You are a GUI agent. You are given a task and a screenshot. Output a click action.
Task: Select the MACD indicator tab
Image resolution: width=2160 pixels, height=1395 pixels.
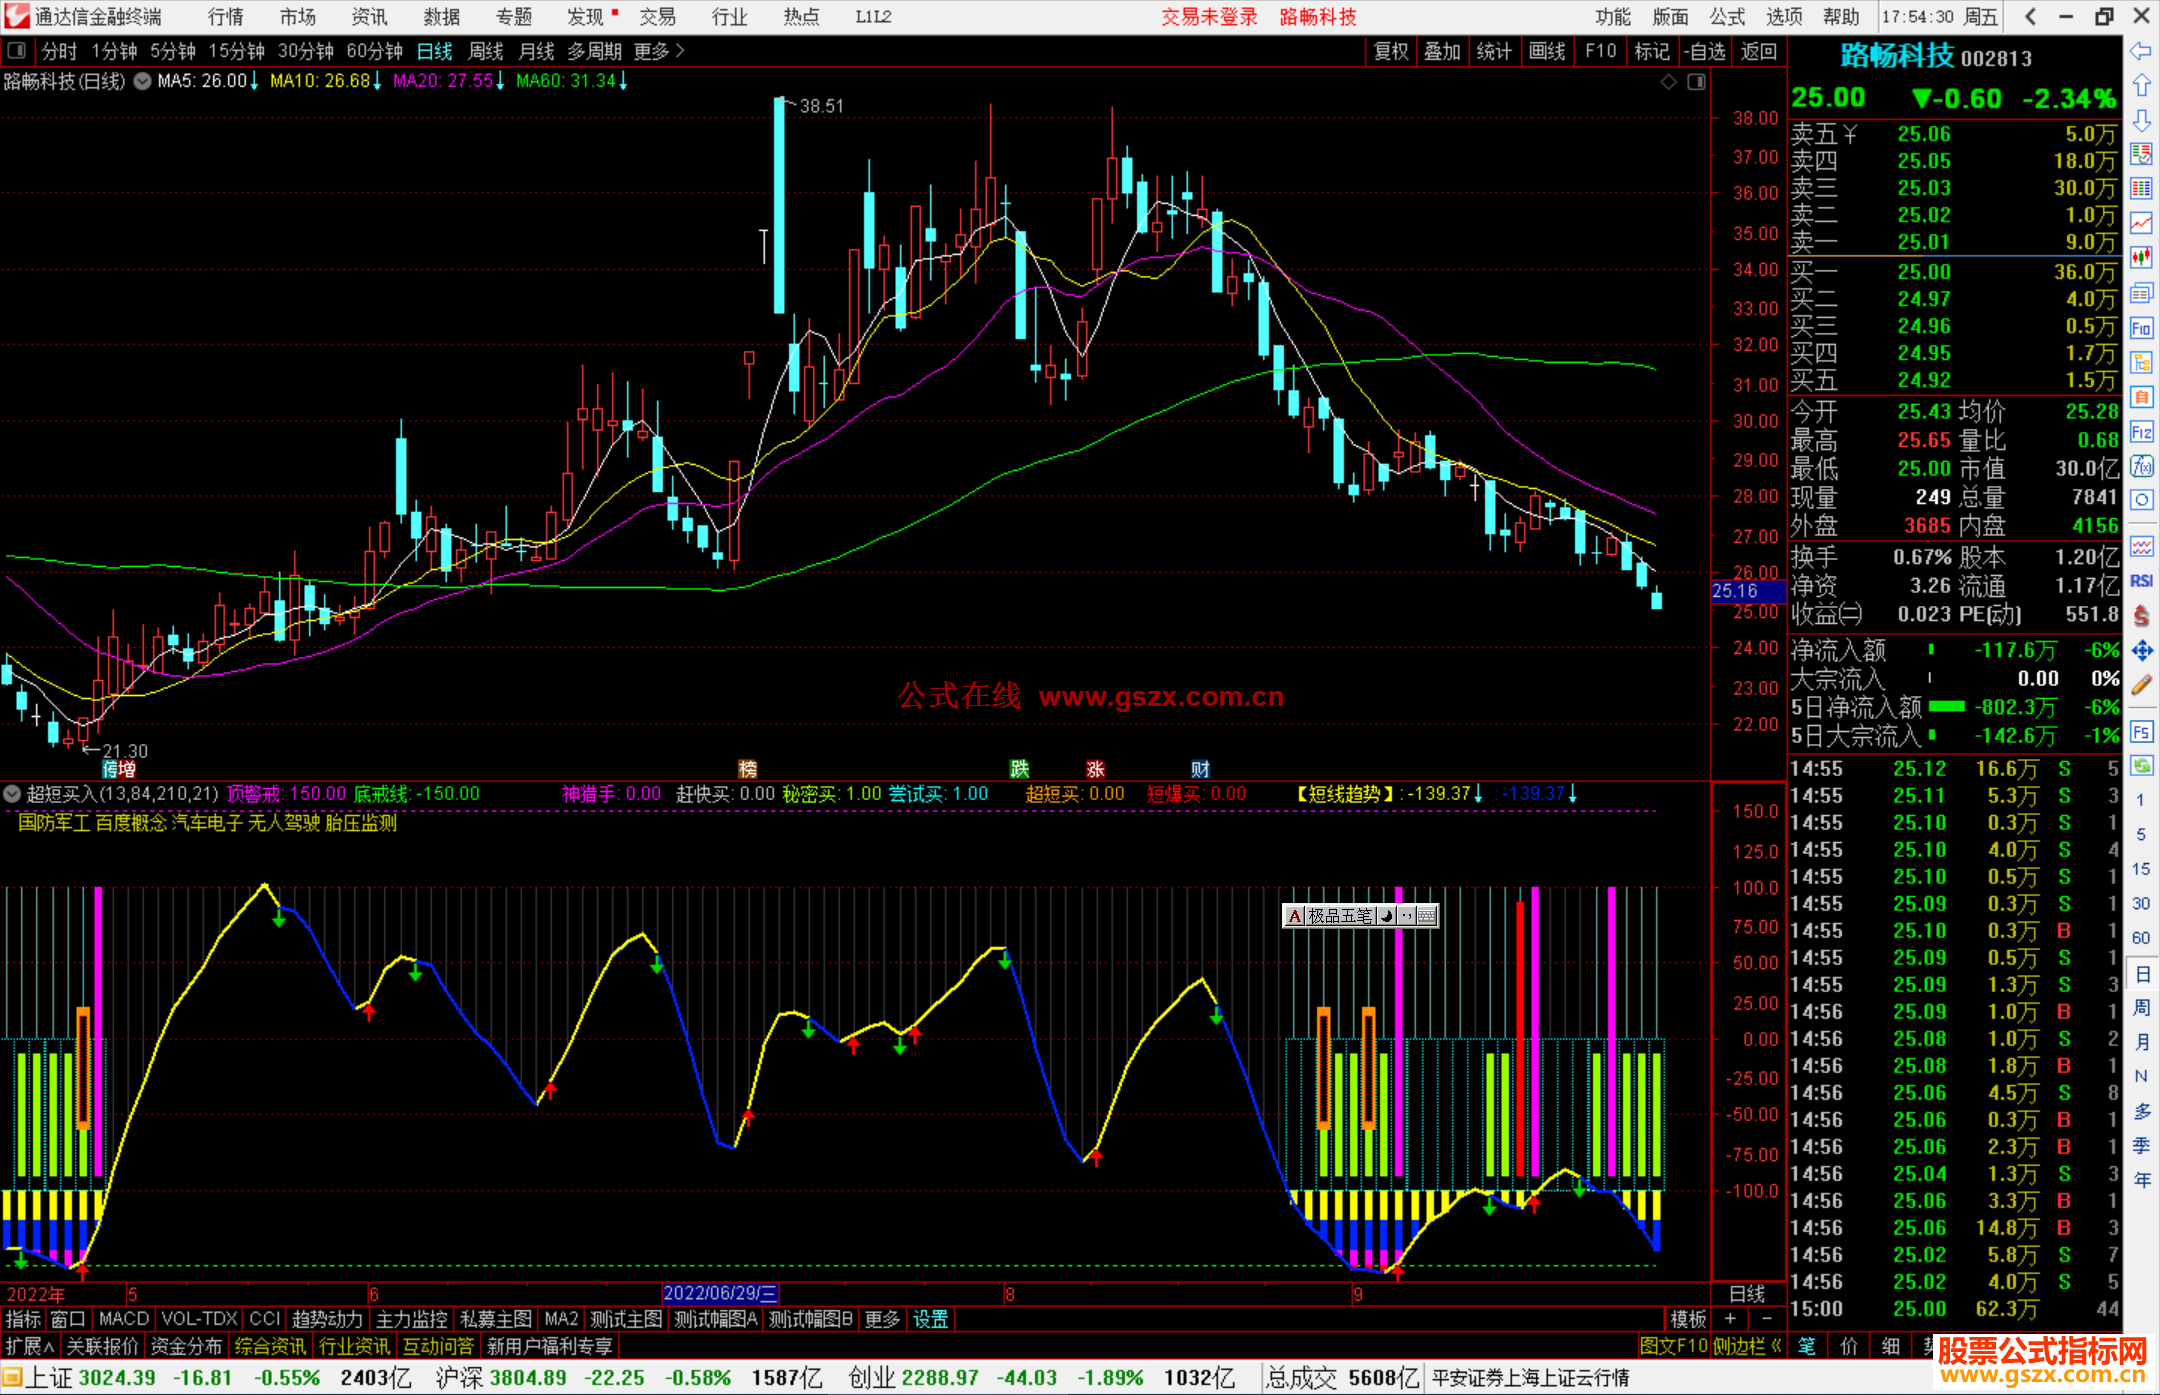[x=124, y=1319]
